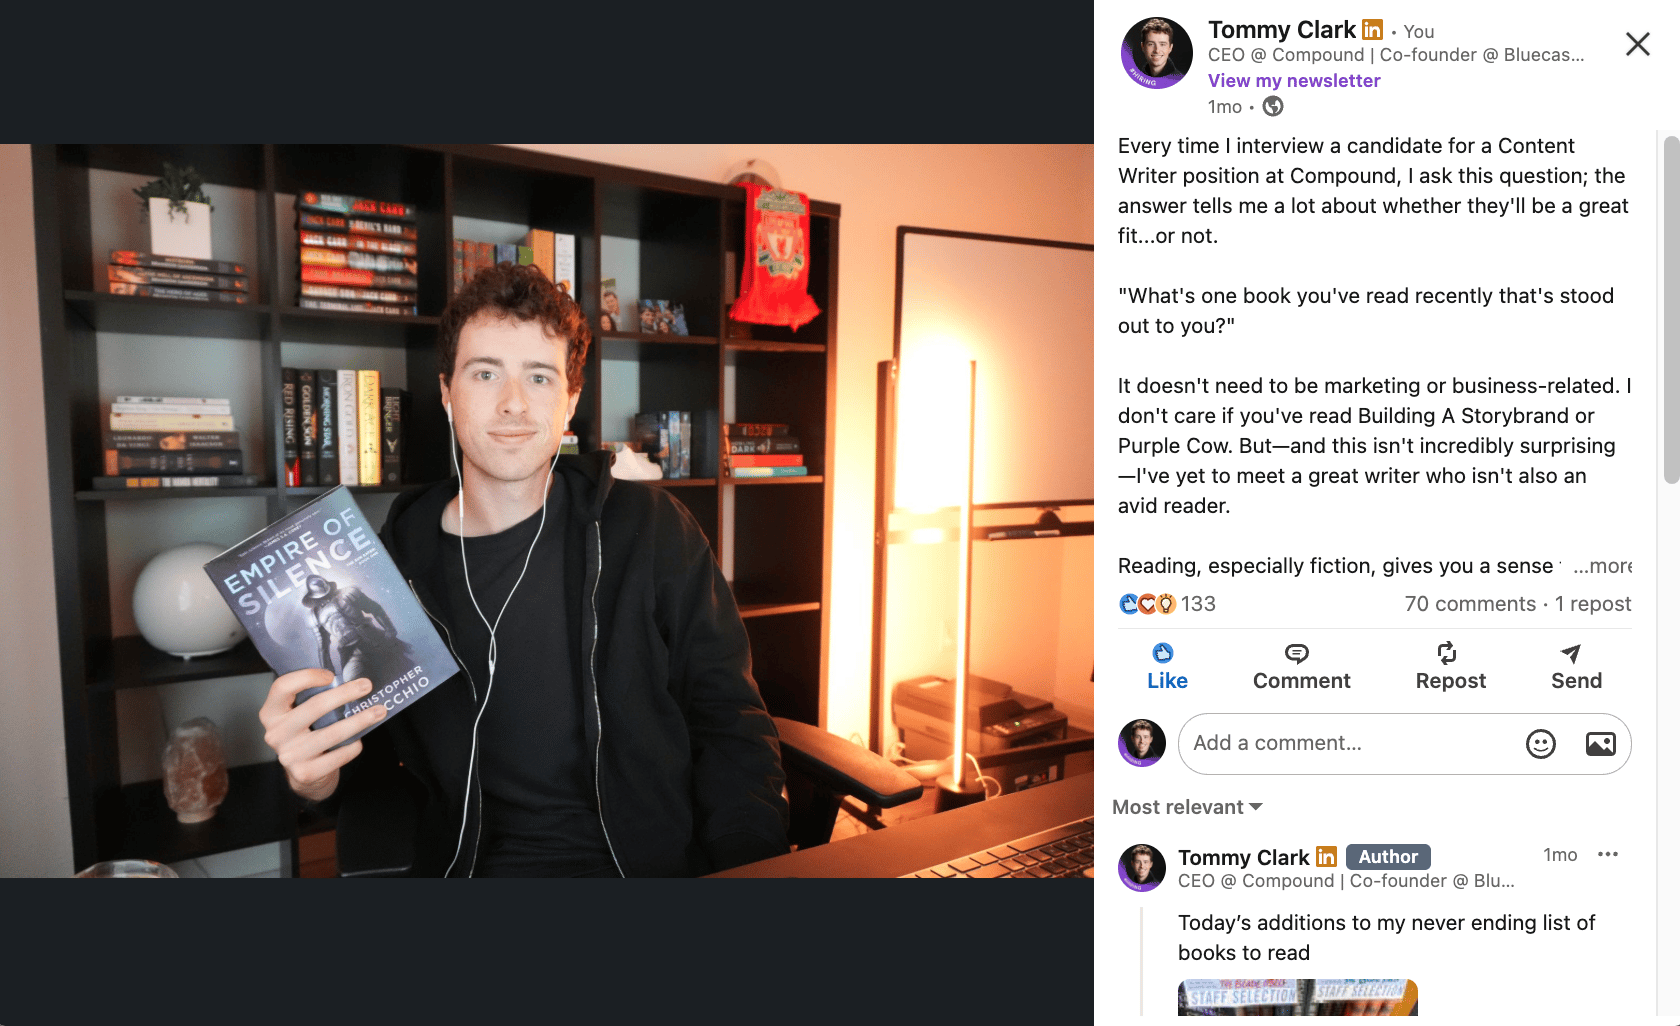Screen dimensions: 1680x1026
Task: Repost this LinkedIn post
Action: click(1450, 667)
